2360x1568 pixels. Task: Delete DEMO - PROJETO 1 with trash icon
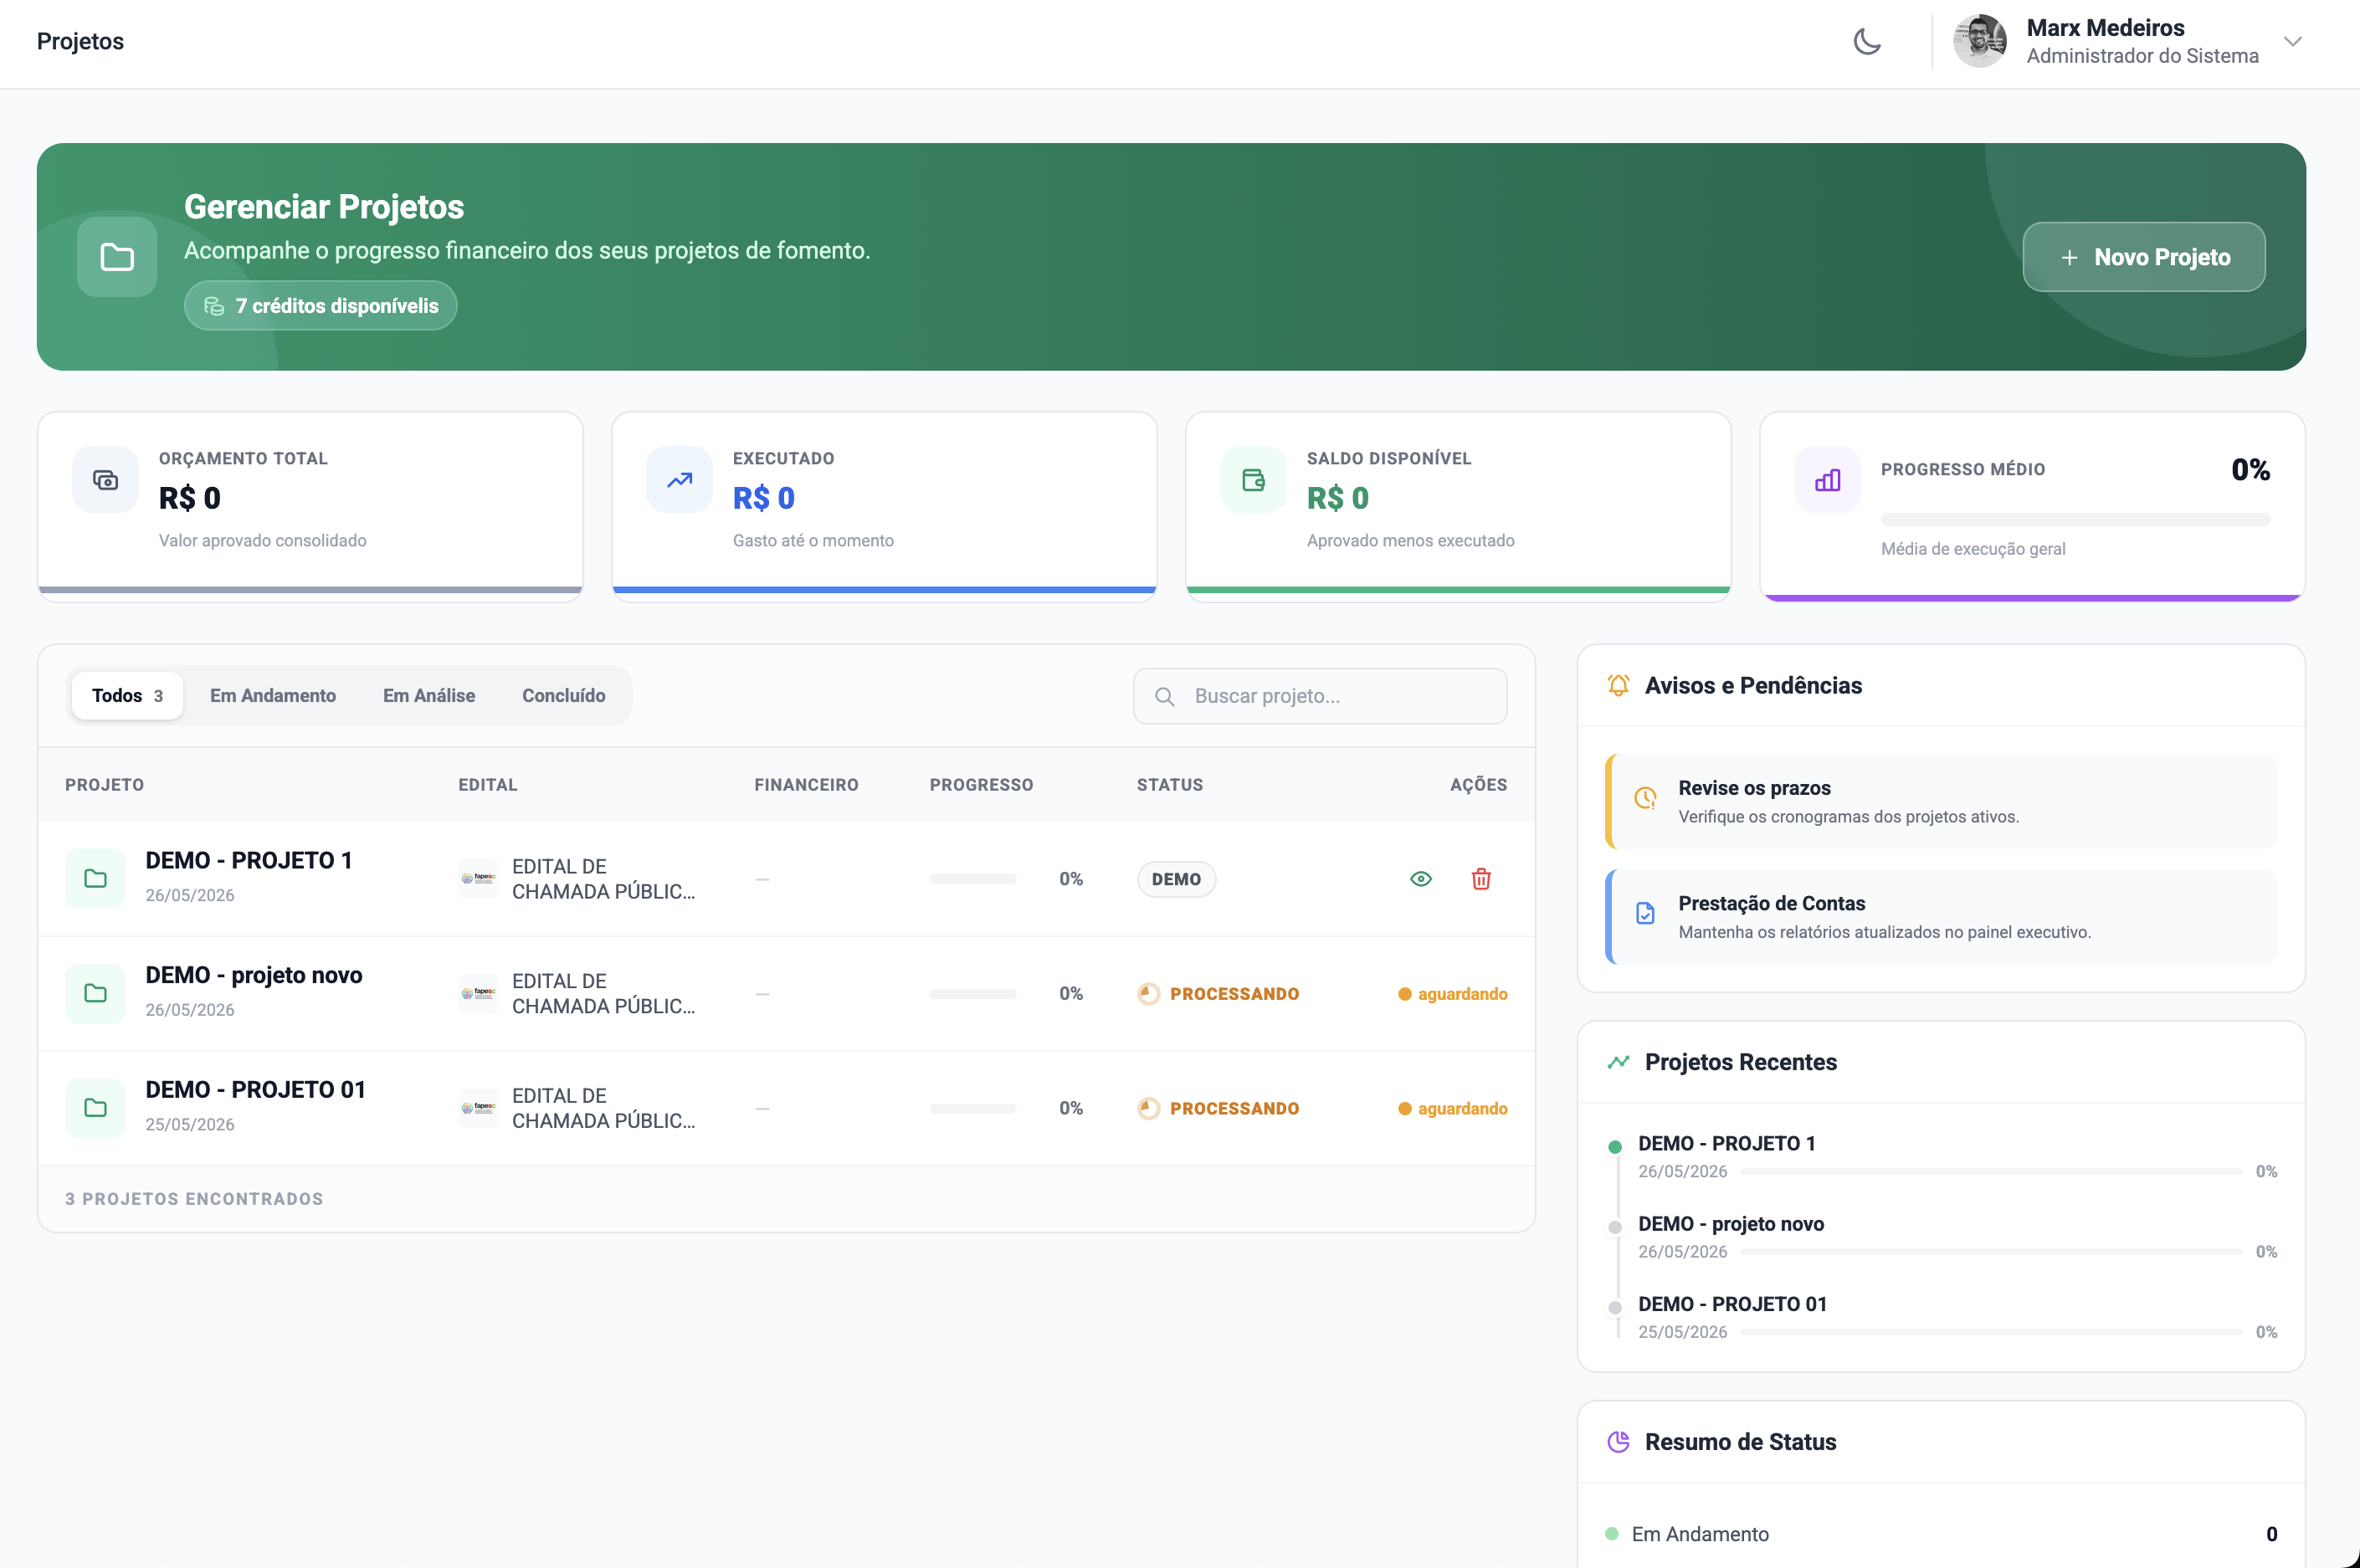[1481, 879]
